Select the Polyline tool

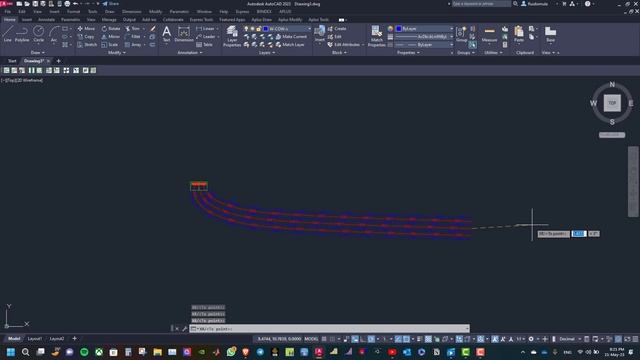[x=22, y=34]
